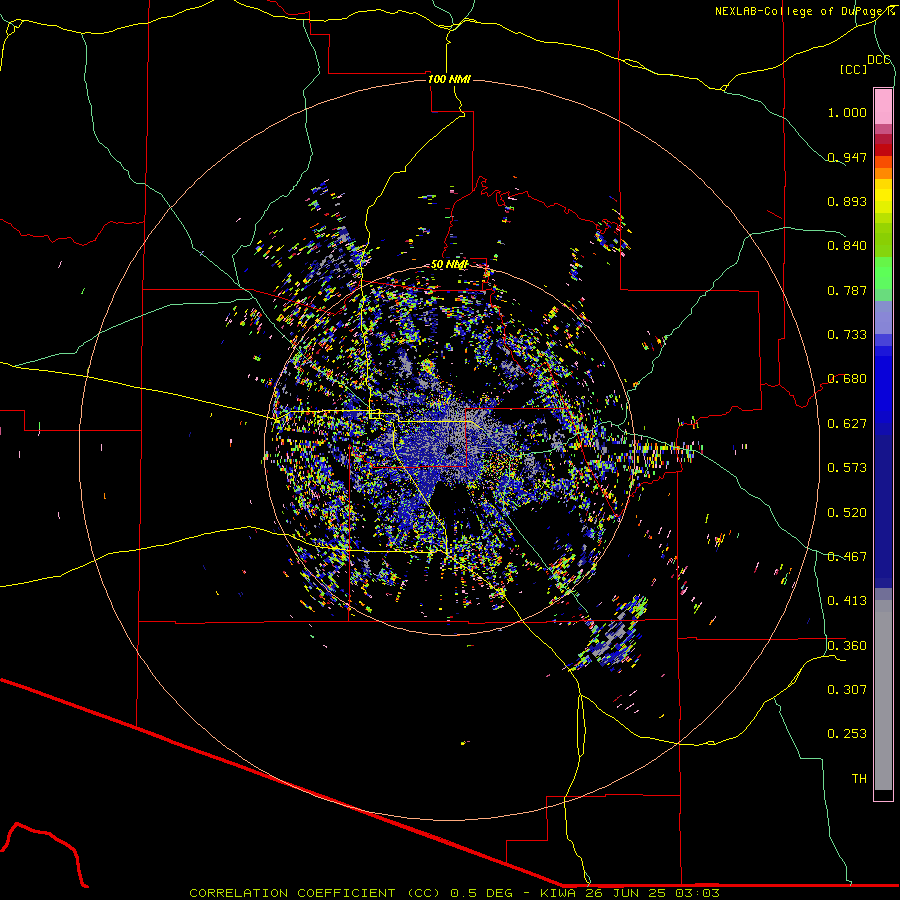Click the 100 NMI range ring label

pos(449,79)
